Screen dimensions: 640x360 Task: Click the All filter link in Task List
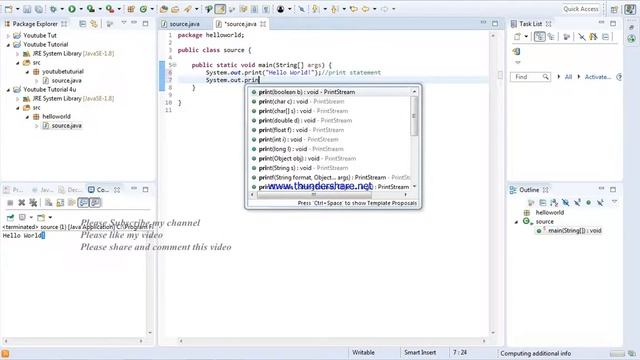coord(568,77)
